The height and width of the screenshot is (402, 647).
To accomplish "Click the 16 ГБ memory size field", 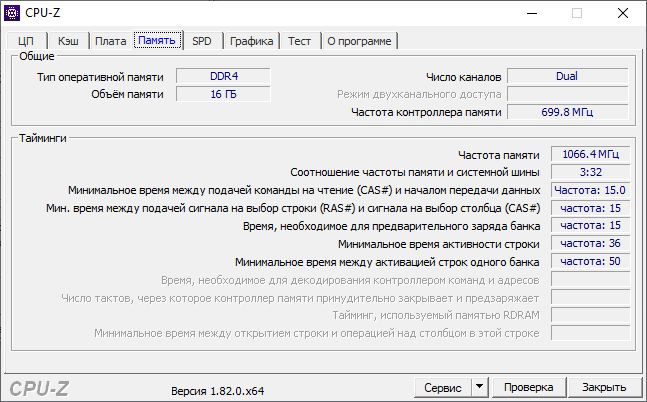I will [x=223, y=94].
